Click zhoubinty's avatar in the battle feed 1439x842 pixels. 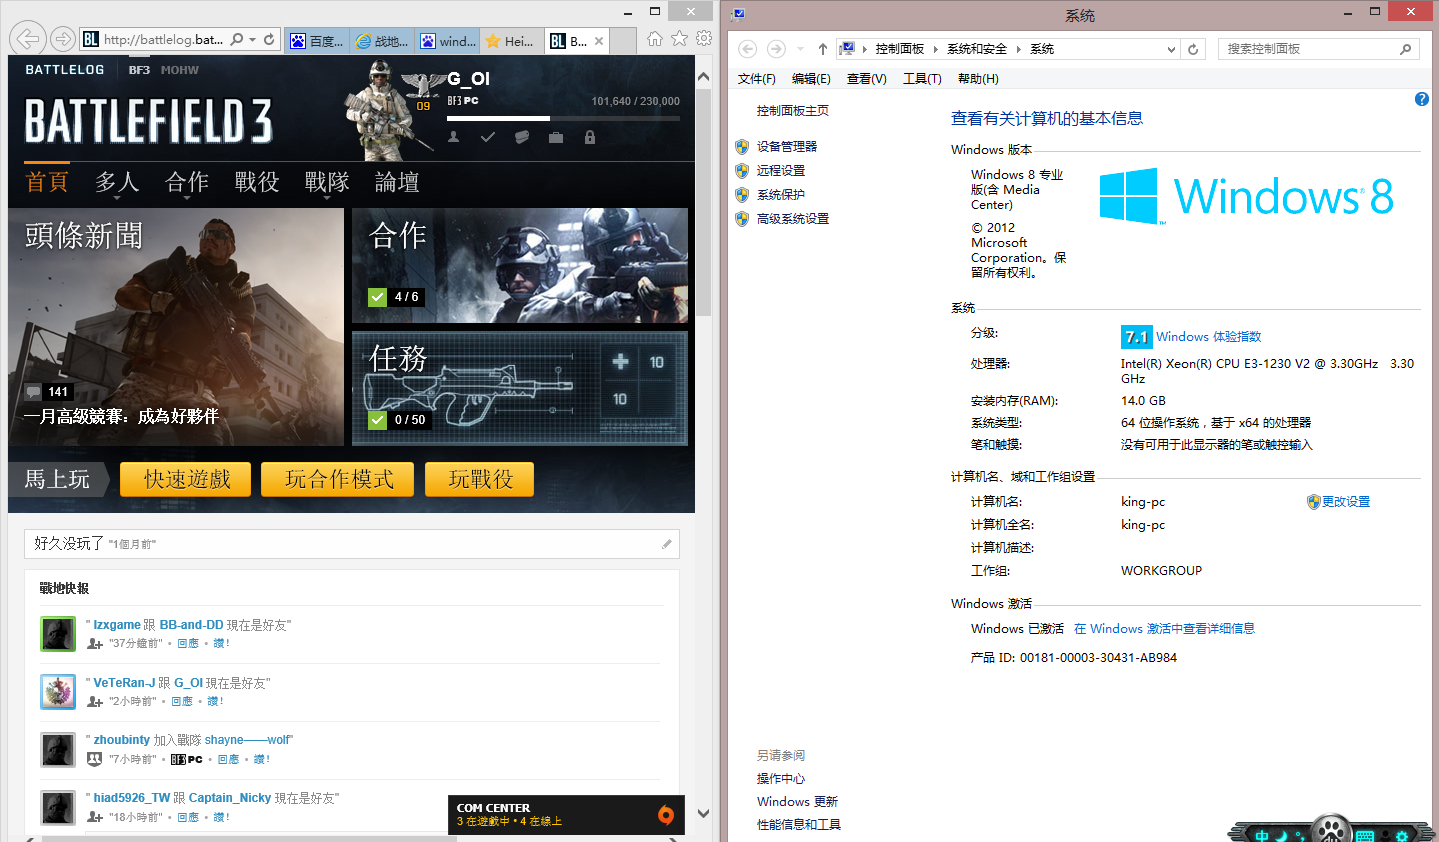tap(58, 750)
